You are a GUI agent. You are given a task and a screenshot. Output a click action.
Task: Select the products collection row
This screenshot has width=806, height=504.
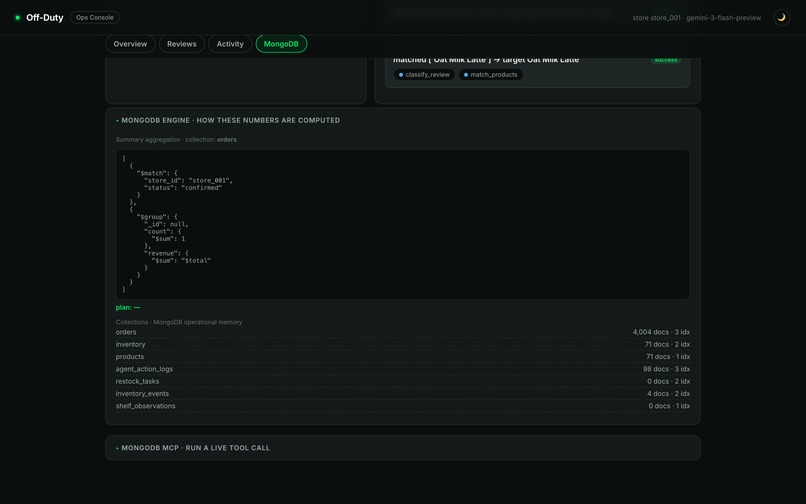tap(402, 357)
